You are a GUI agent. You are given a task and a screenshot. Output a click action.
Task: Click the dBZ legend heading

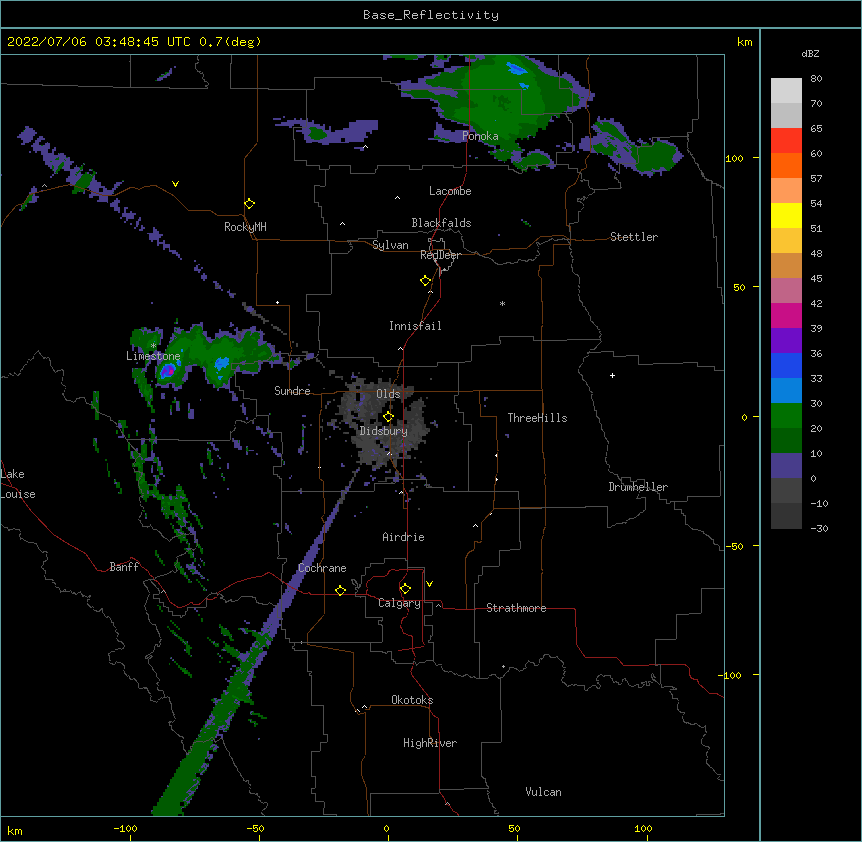(810, 53)
